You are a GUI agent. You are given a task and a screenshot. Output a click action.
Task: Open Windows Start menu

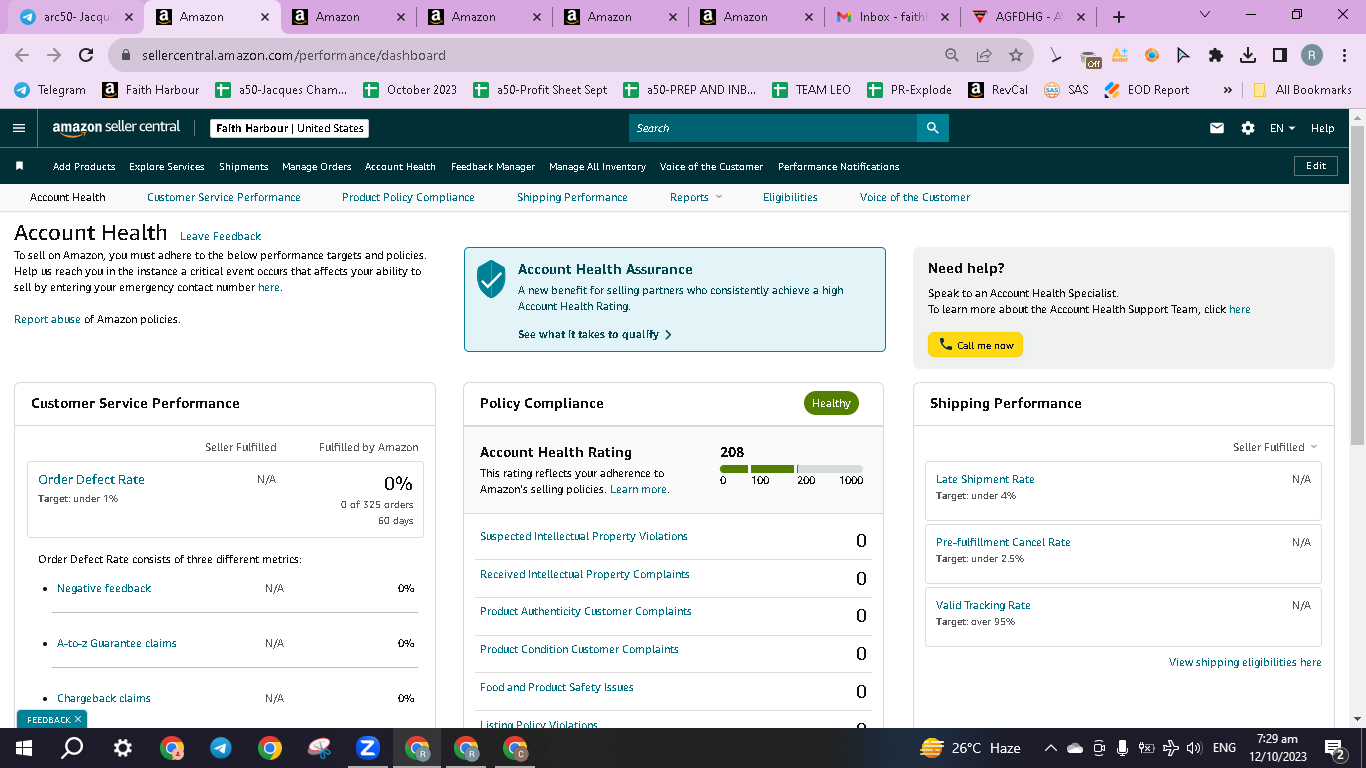(24, 748)
